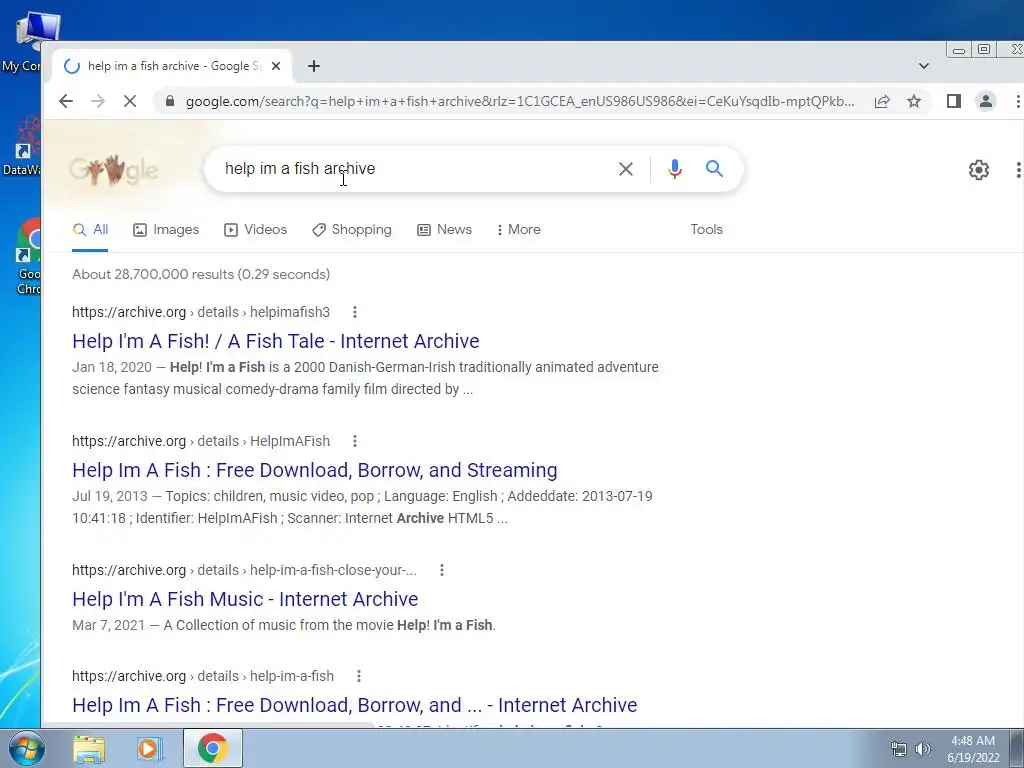Click the Chrome address bar URL

click(520, 101)
